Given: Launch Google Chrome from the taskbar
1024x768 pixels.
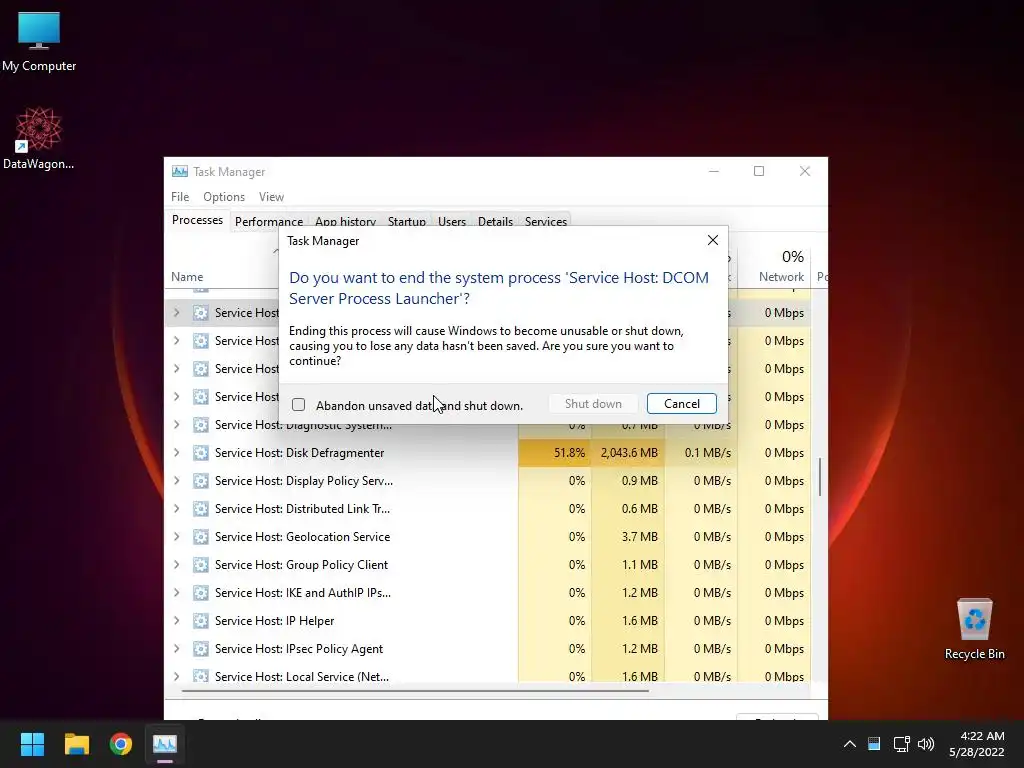Looking at the screenshot, I should [x=121, y=744].
